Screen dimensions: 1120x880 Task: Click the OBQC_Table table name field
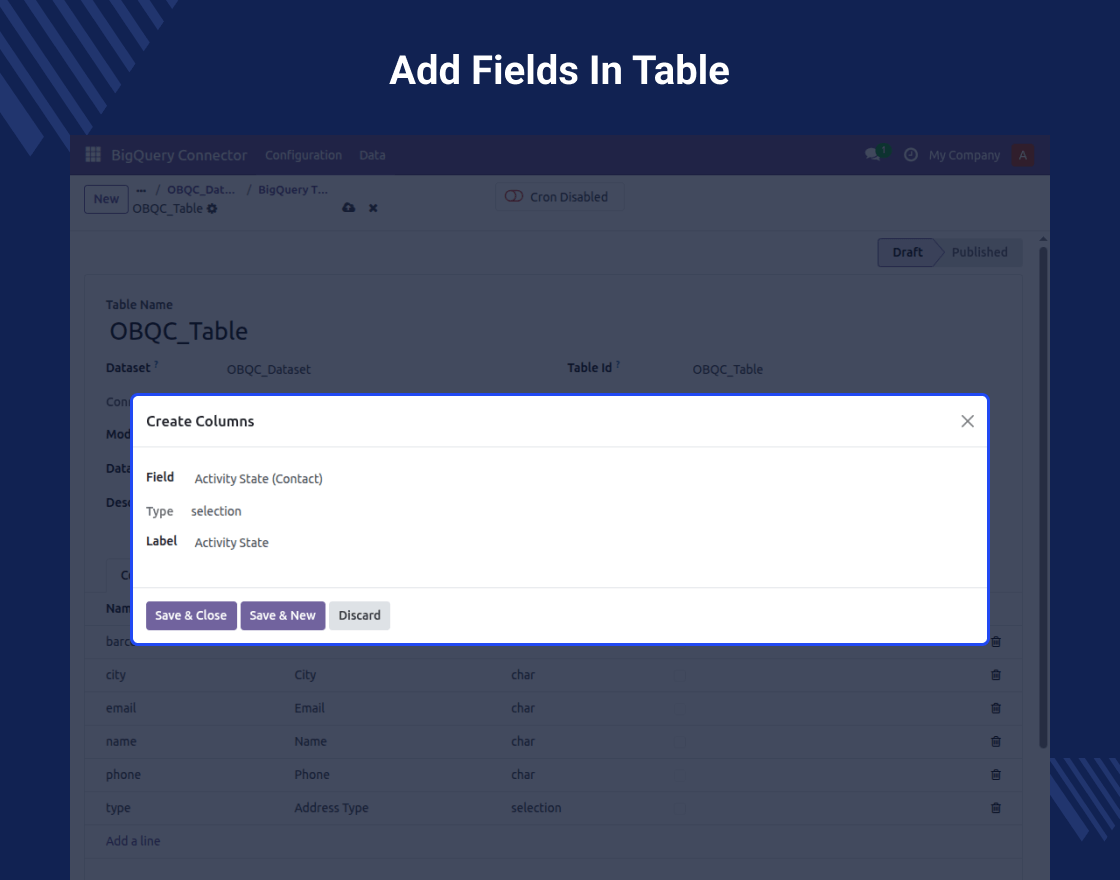pyautogui.click(x=179, y=331)
